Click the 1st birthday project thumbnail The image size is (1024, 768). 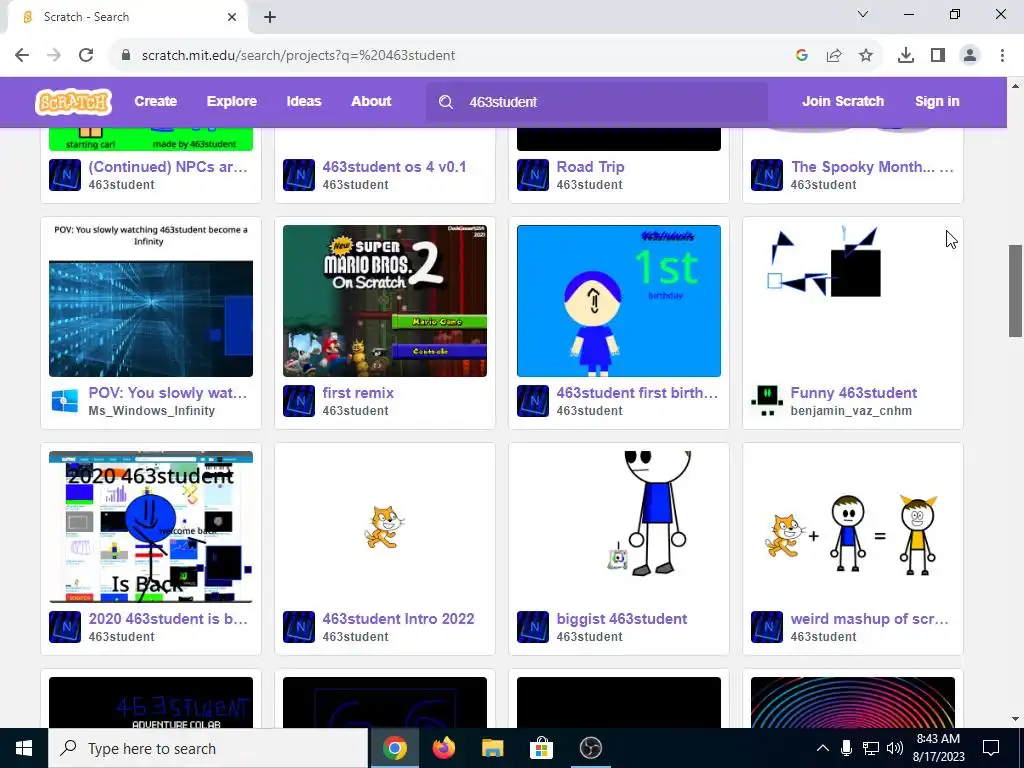click(619, 301)
